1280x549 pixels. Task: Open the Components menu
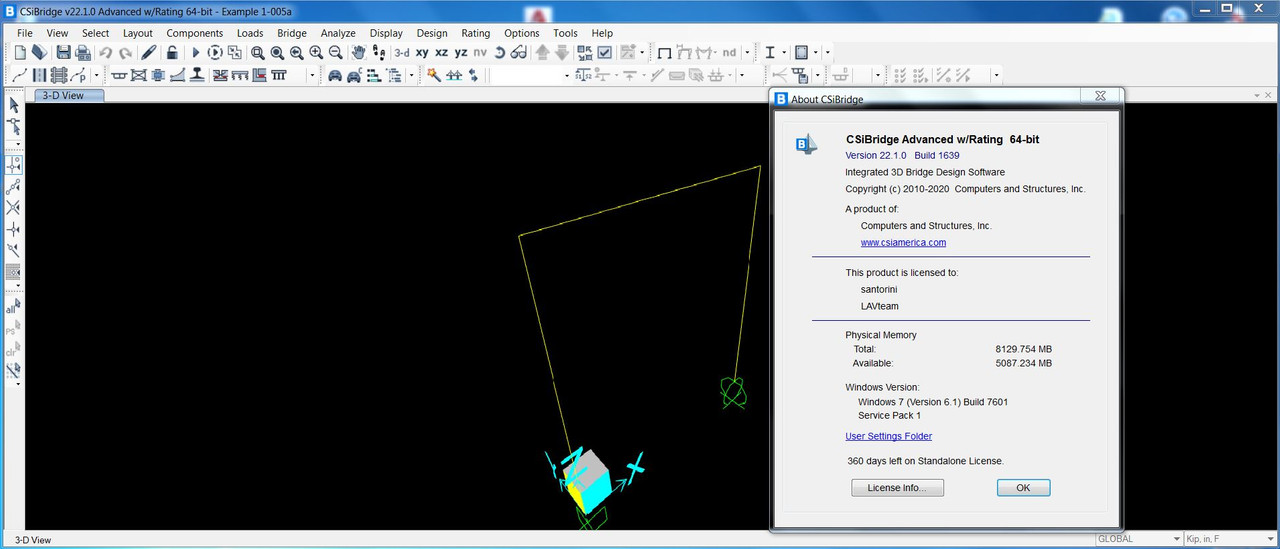point(195,33)
